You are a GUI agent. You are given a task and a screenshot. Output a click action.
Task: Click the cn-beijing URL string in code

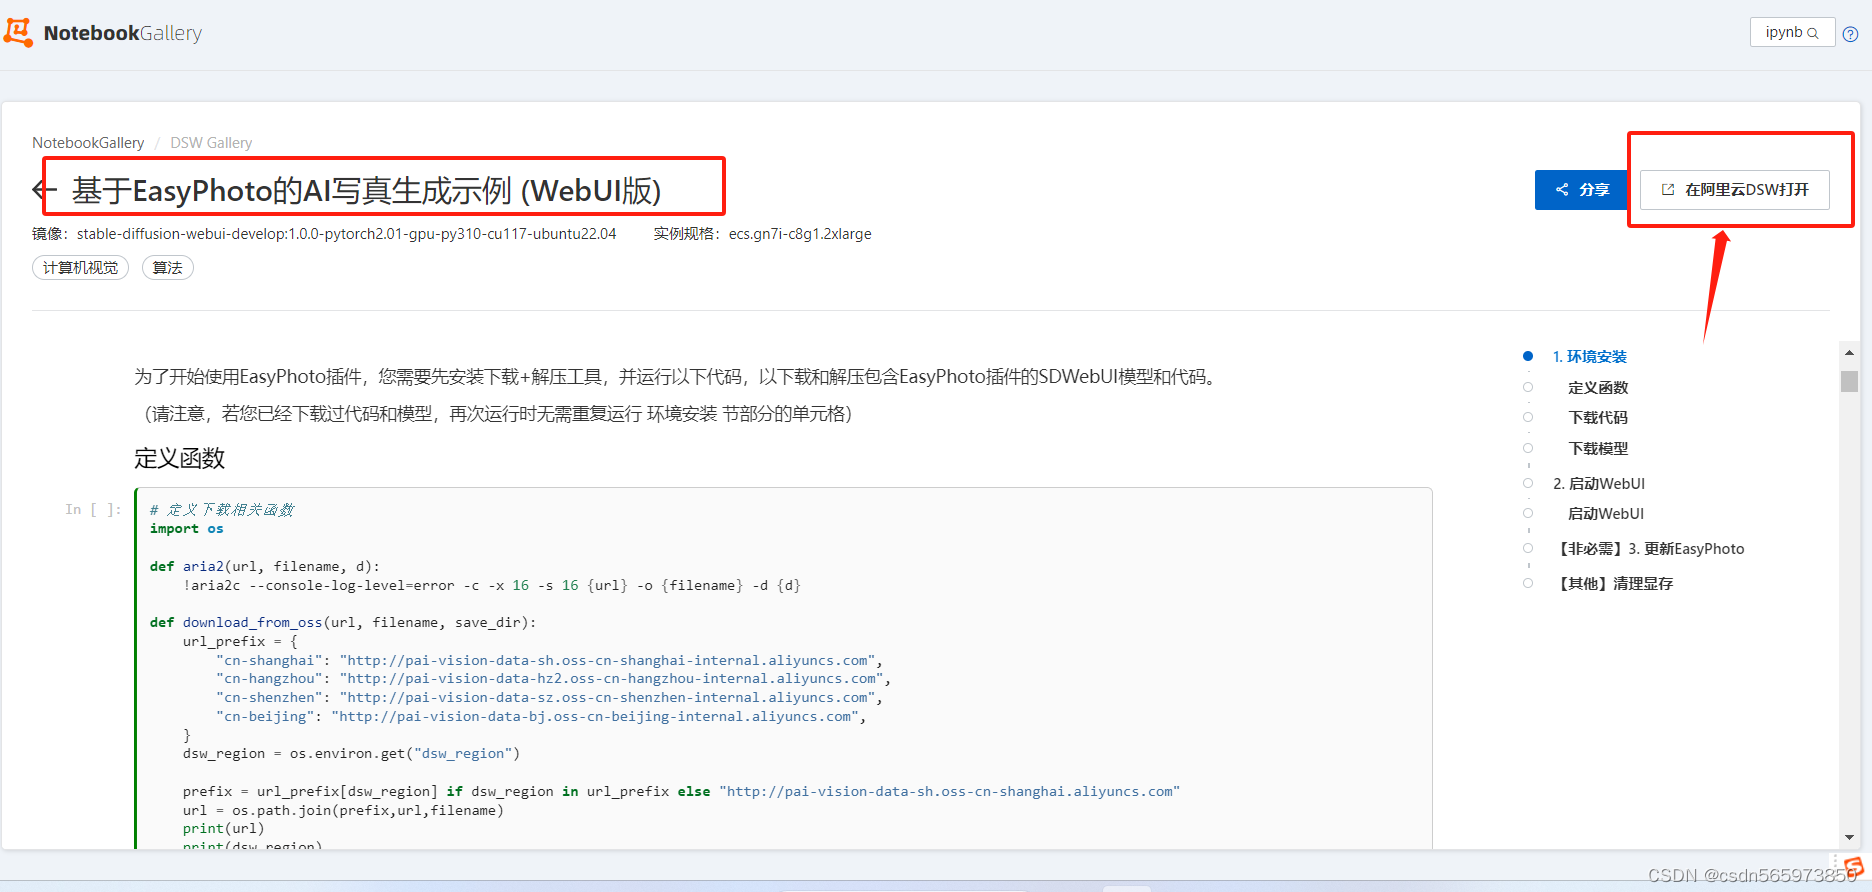coord(595,716)
